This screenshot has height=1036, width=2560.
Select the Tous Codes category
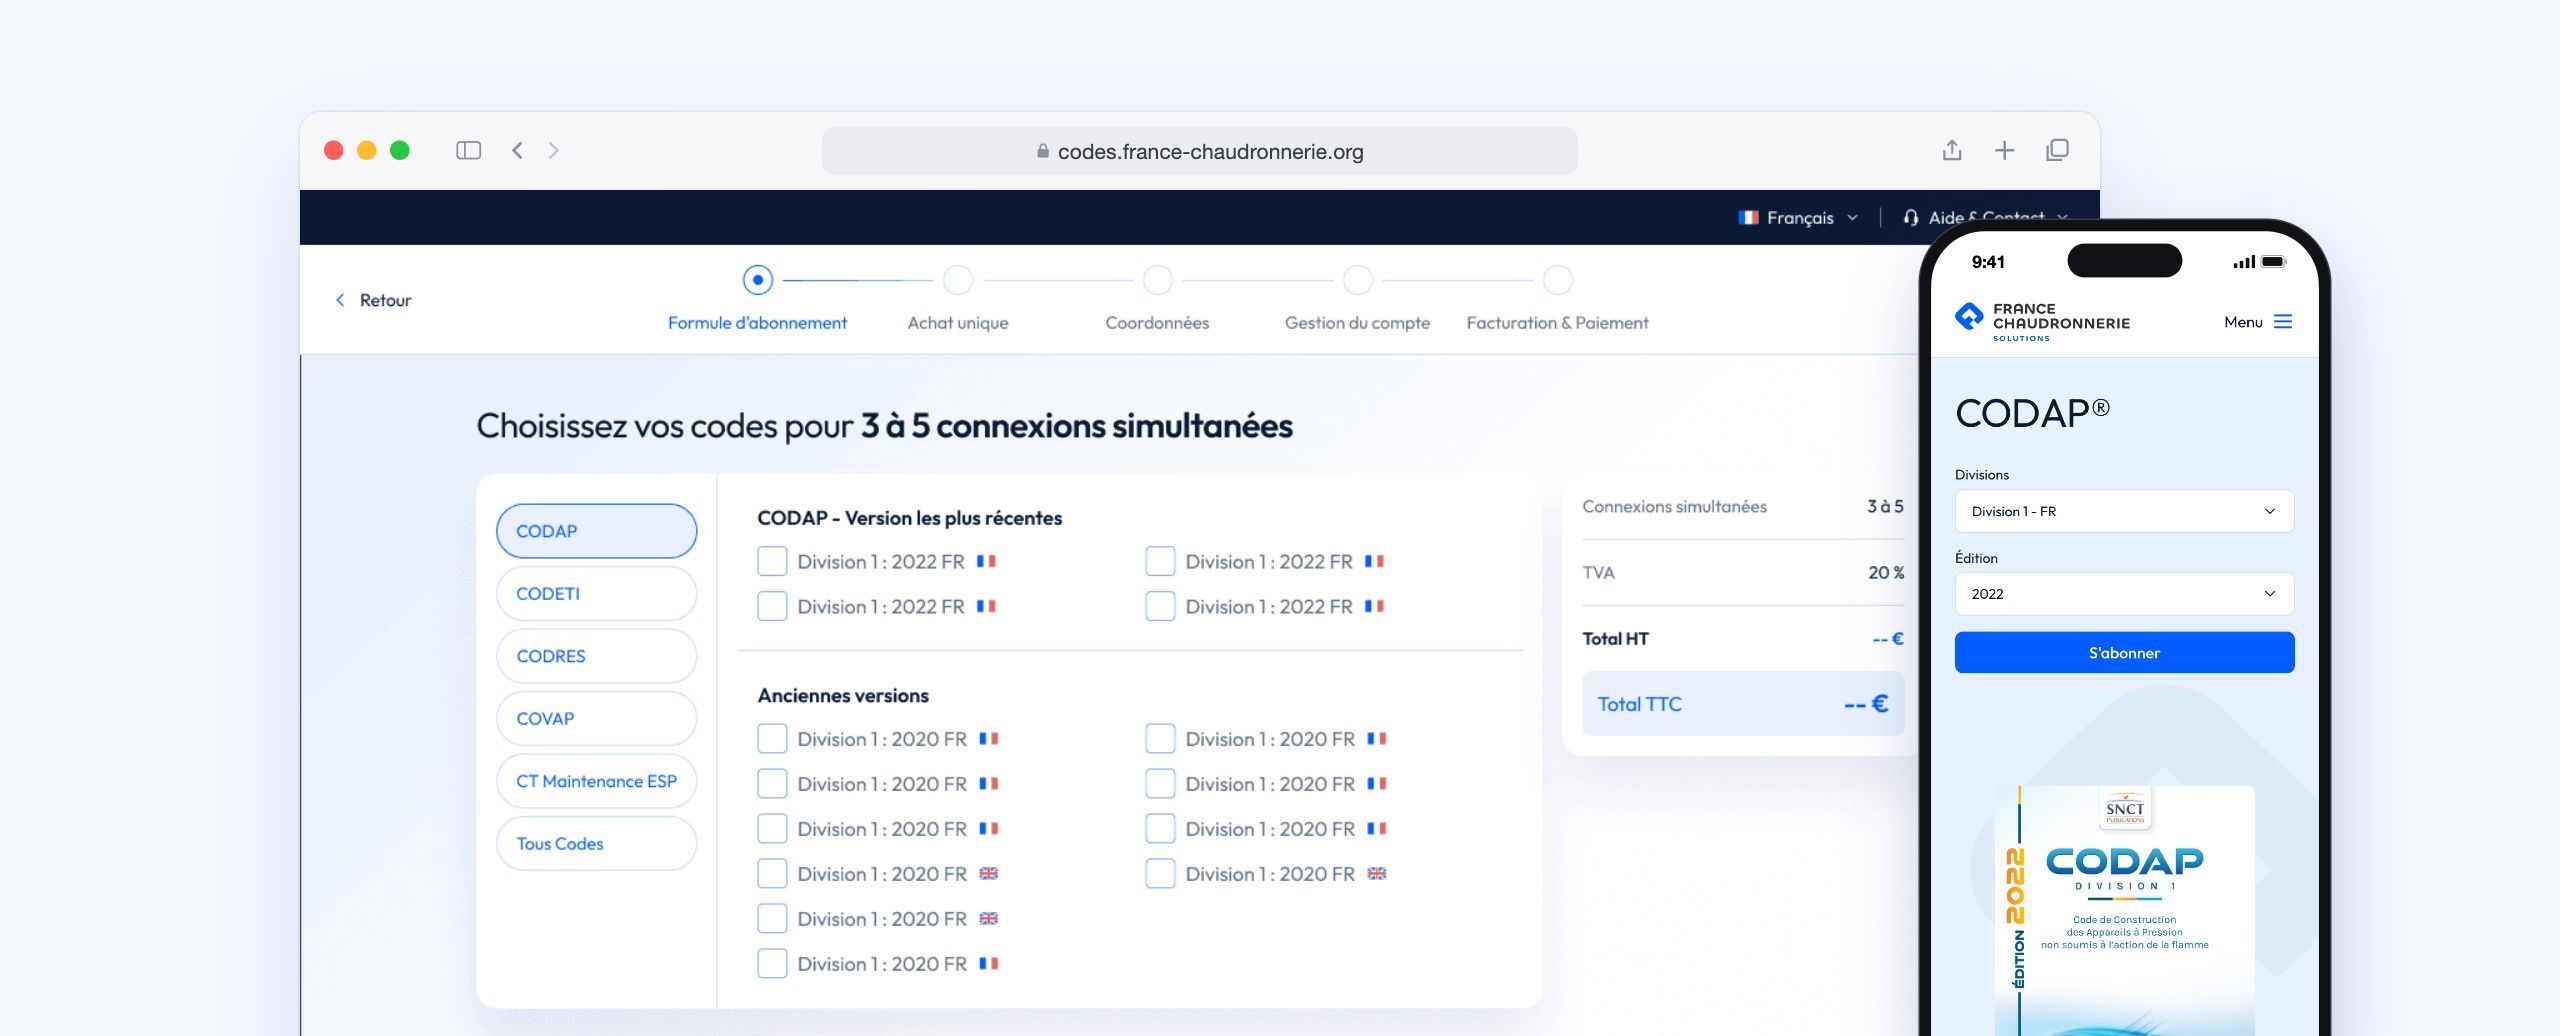[596, 843]
